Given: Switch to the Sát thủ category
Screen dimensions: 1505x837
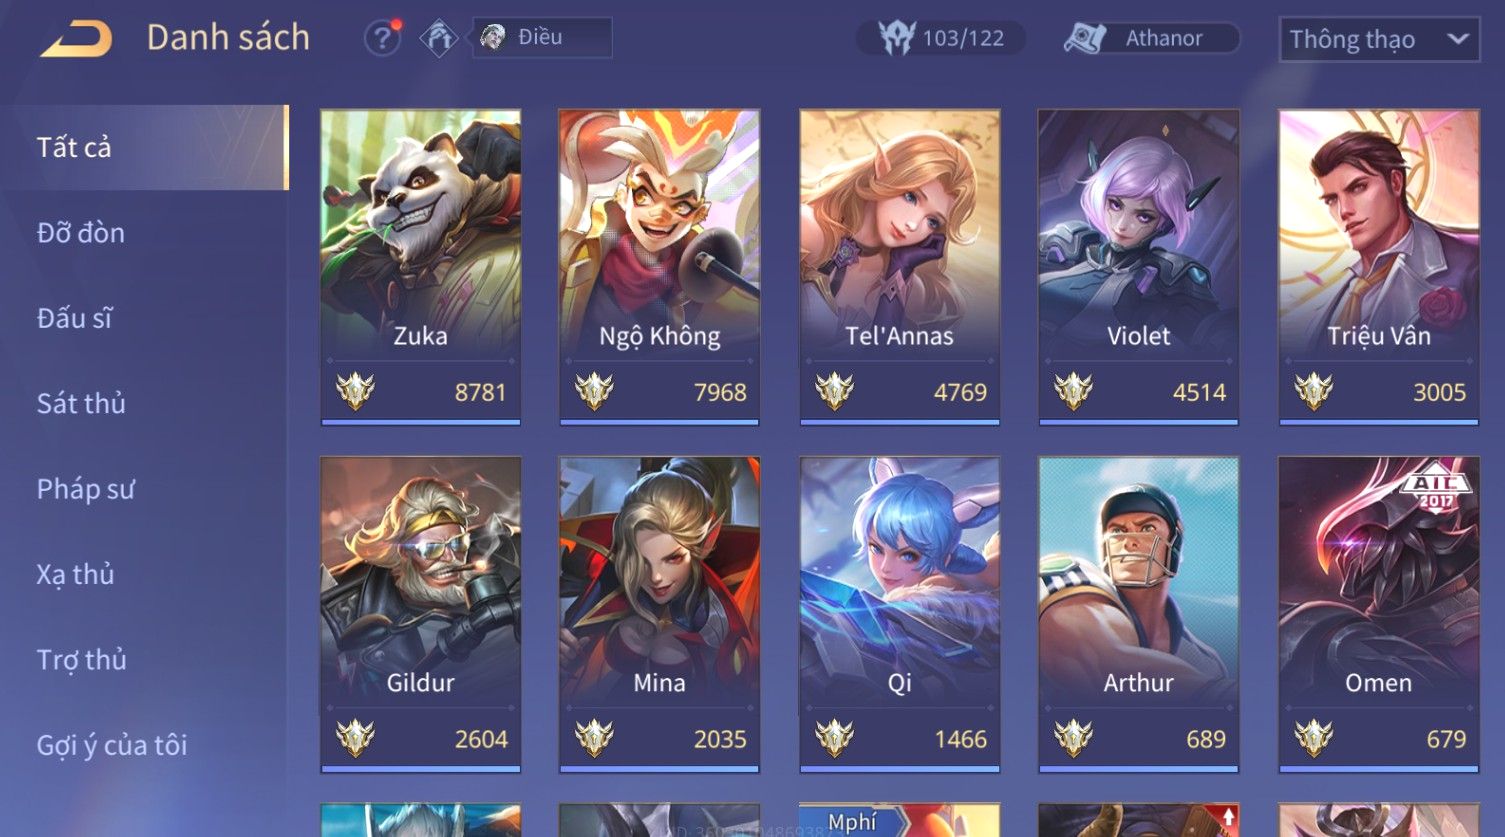Looking at the screenshot, I should point(81,403).
